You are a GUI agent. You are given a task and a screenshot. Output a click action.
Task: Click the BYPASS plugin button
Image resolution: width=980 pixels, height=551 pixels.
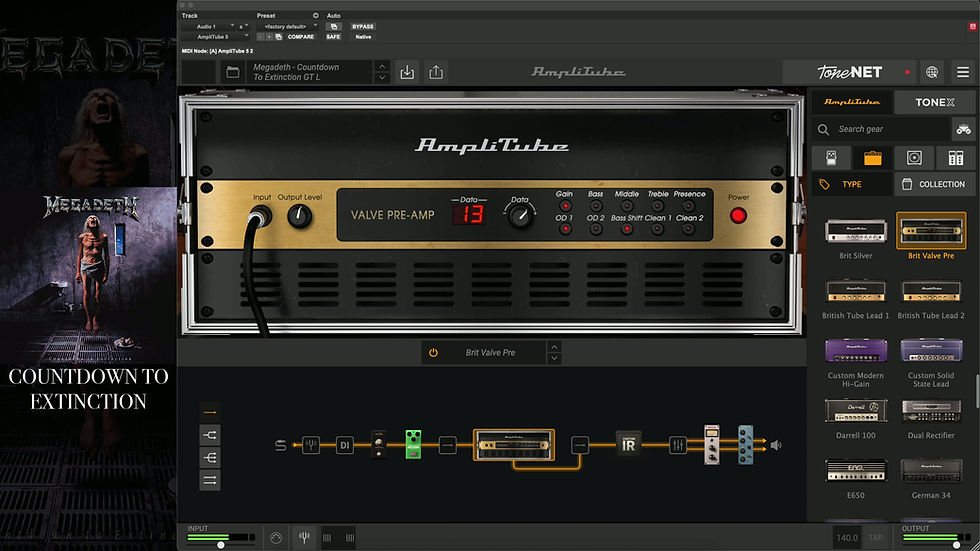[x=362, y=27]
